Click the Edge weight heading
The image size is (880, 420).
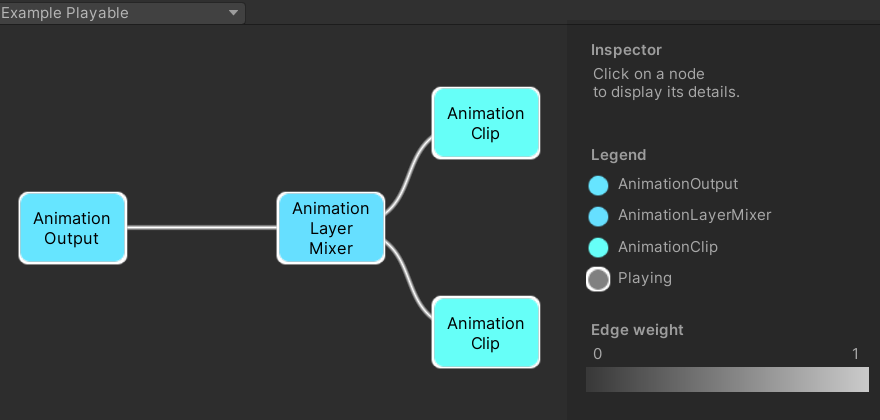point(637,330)
